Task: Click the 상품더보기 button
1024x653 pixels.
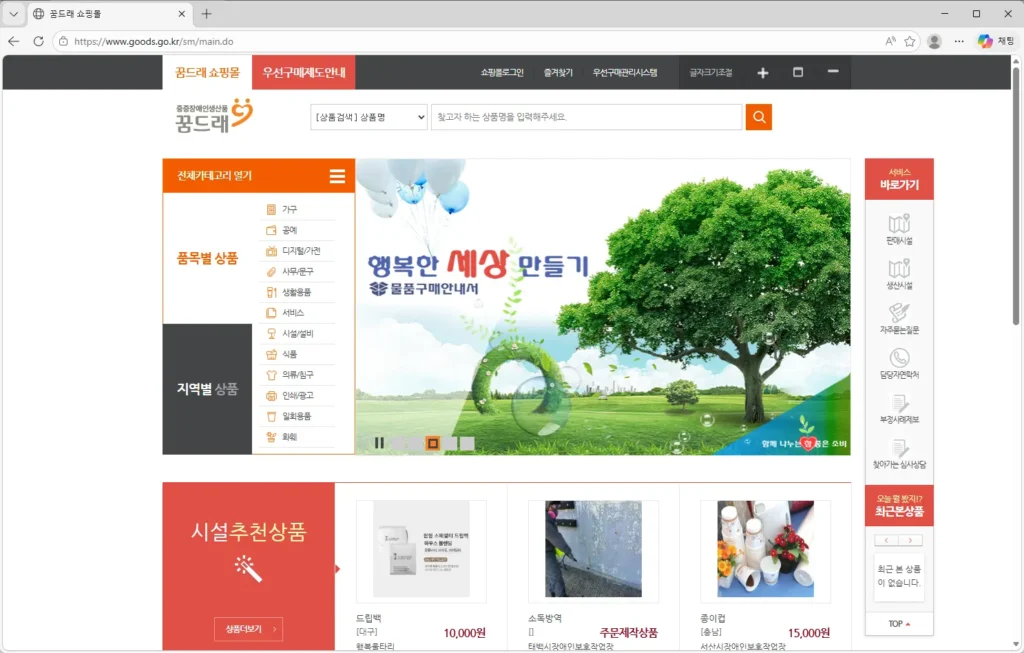Action: click(x=247, y=629)
